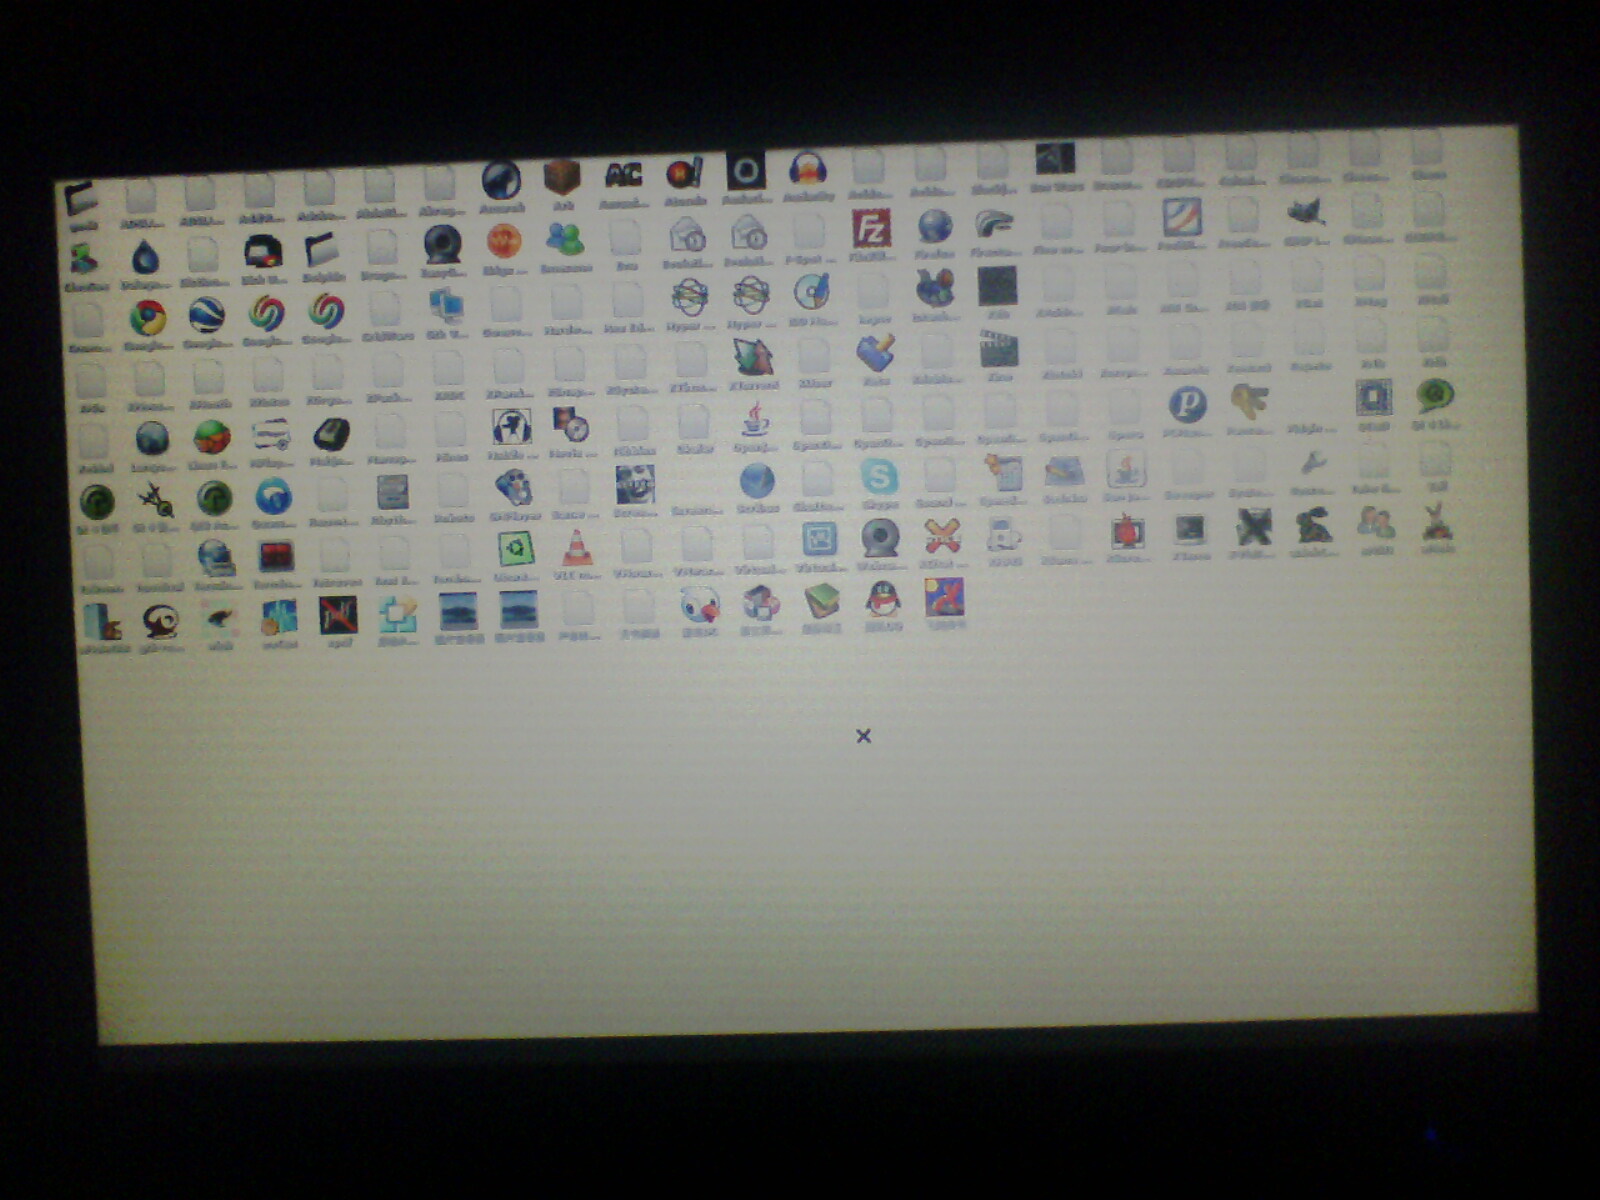The image size is (1600, 1200).
Task: Open the black AC lettered icon
Action: (623, 176)
